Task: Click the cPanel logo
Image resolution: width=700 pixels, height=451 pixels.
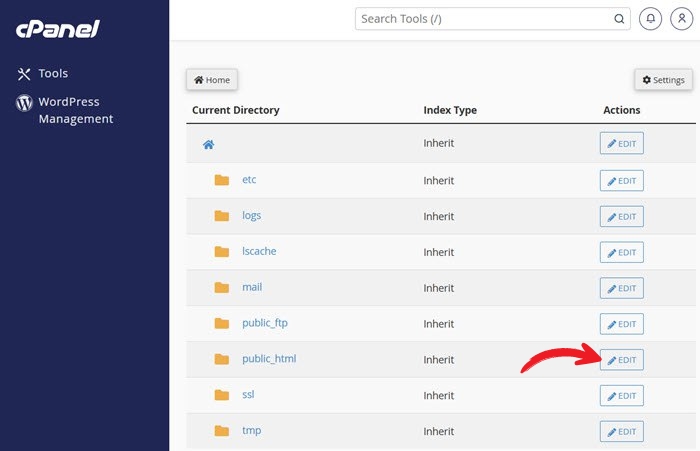Action: click(x=57, y=29)
